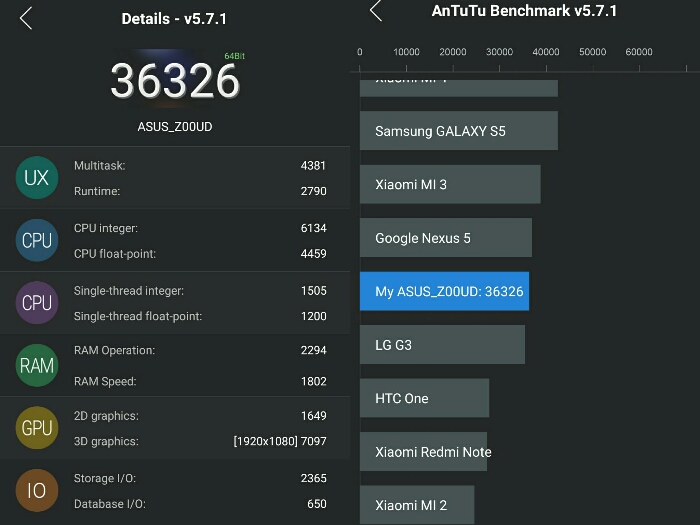Click the 50000 axis label

tap(592, 52)
